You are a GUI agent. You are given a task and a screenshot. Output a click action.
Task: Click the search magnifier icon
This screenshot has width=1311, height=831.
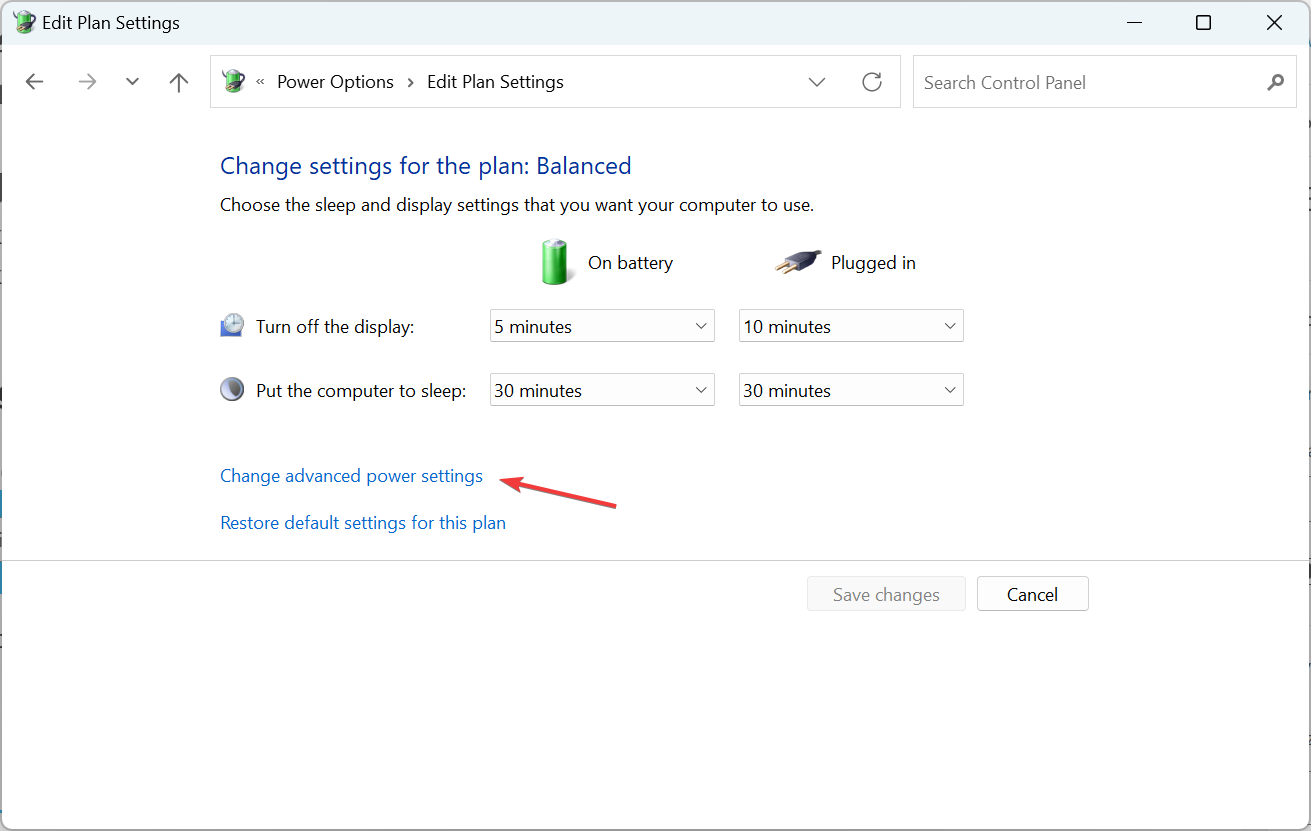[1275, 82]
